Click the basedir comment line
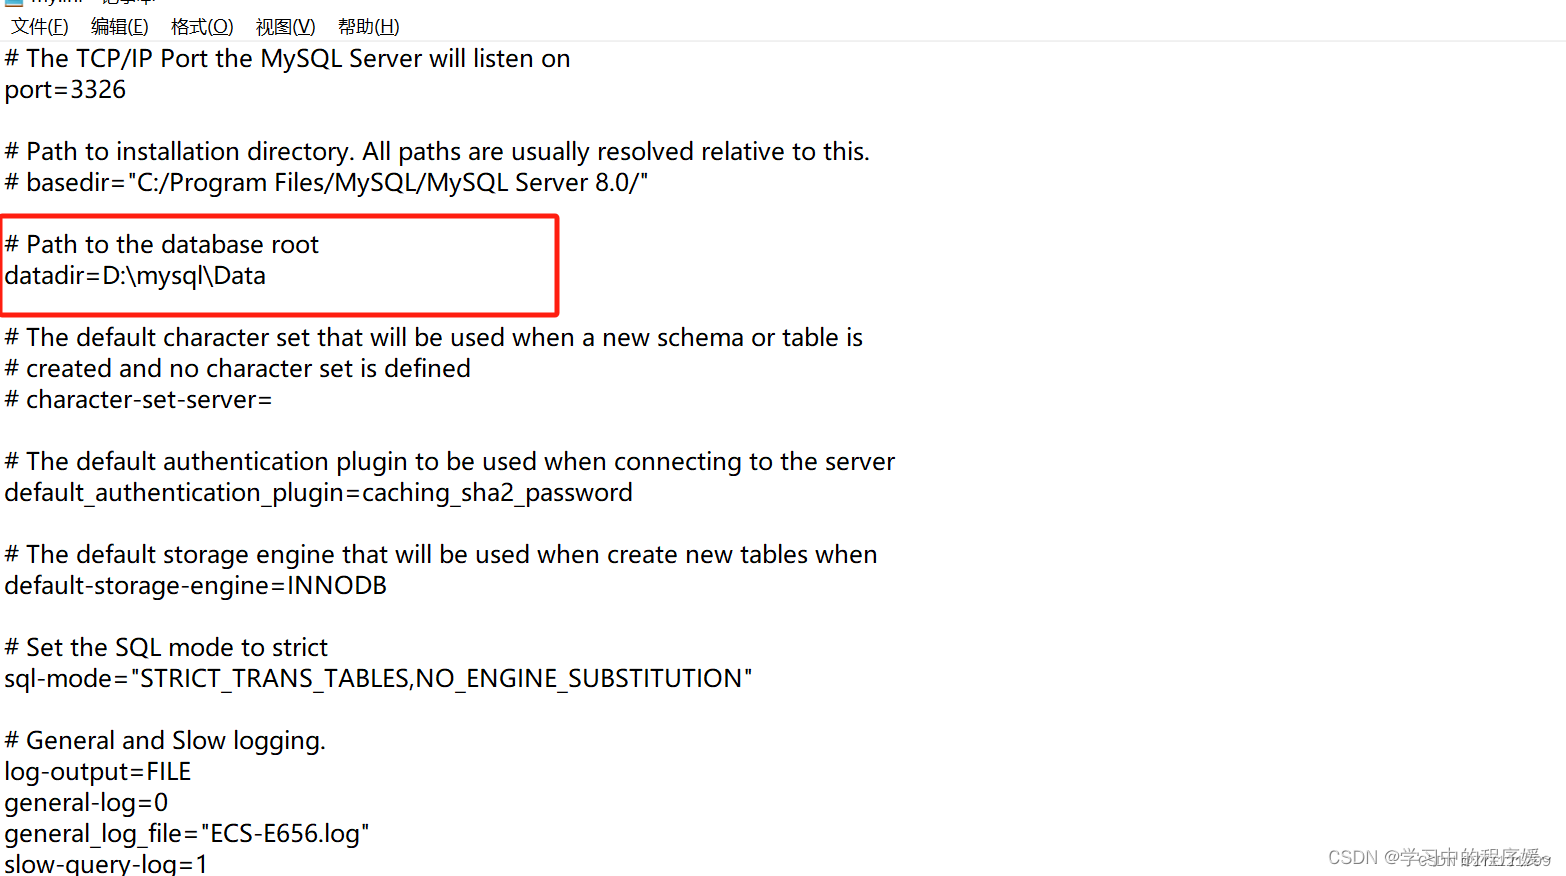Image resolution: width=1566 pixels, height=876 pixels. coord(325,182)
